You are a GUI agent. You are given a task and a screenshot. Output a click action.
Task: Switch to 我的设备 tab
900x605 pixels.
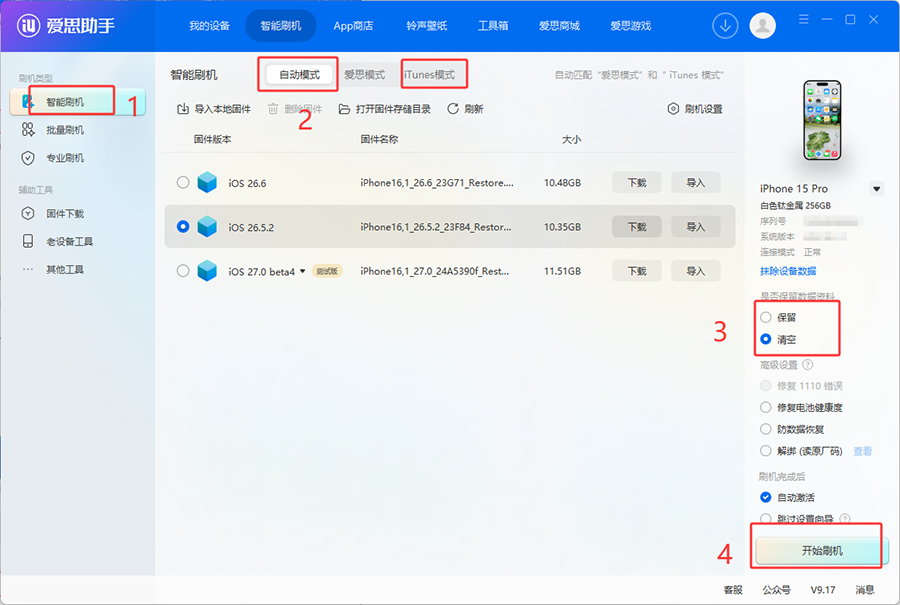coord(210,26)
